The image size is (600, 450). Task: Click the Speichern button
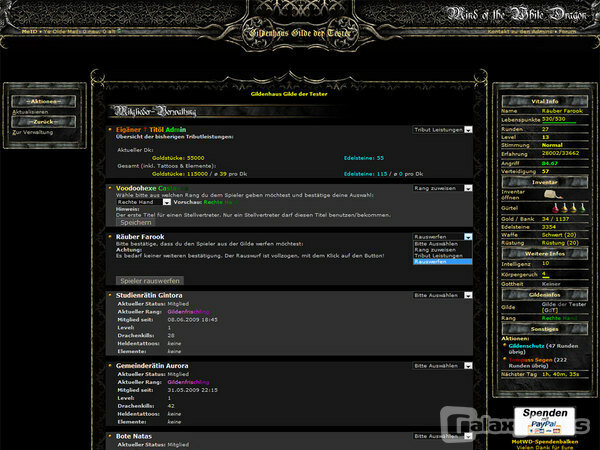(x=135, y=222)
